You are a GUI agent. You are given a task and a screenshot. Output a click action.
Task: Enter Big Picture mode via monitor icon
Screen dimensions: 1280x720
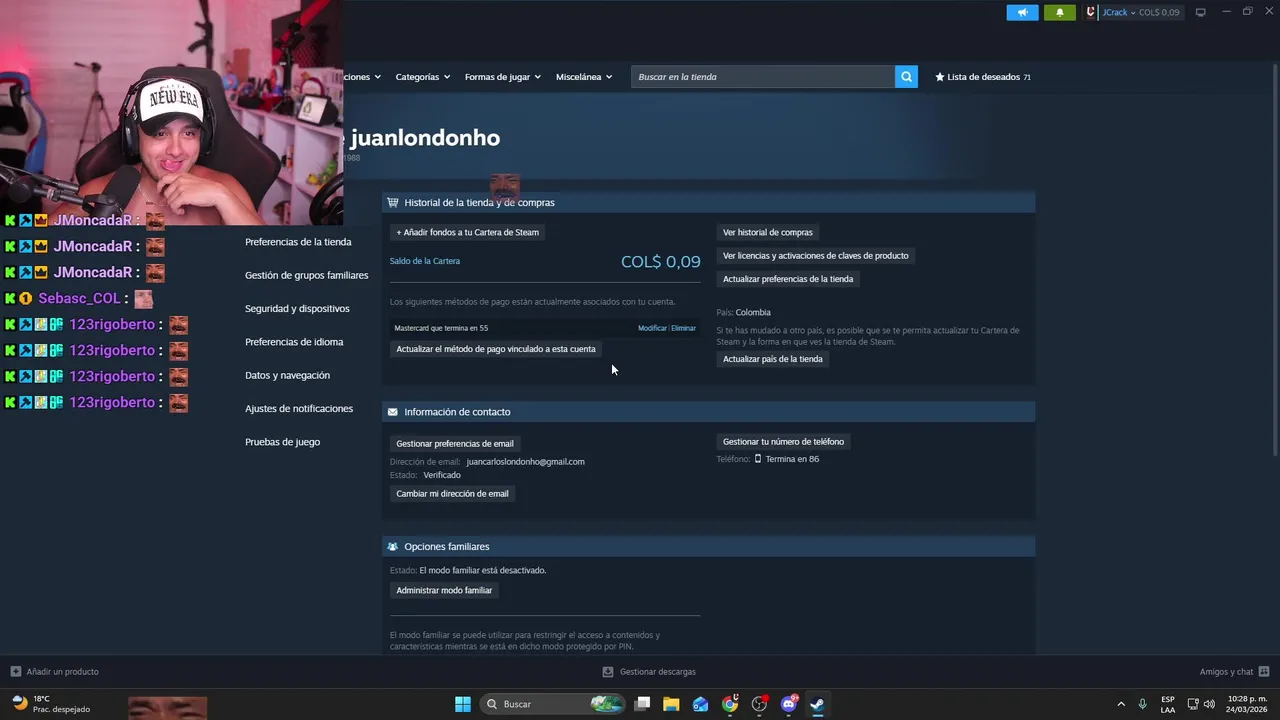click(1200, 12)
